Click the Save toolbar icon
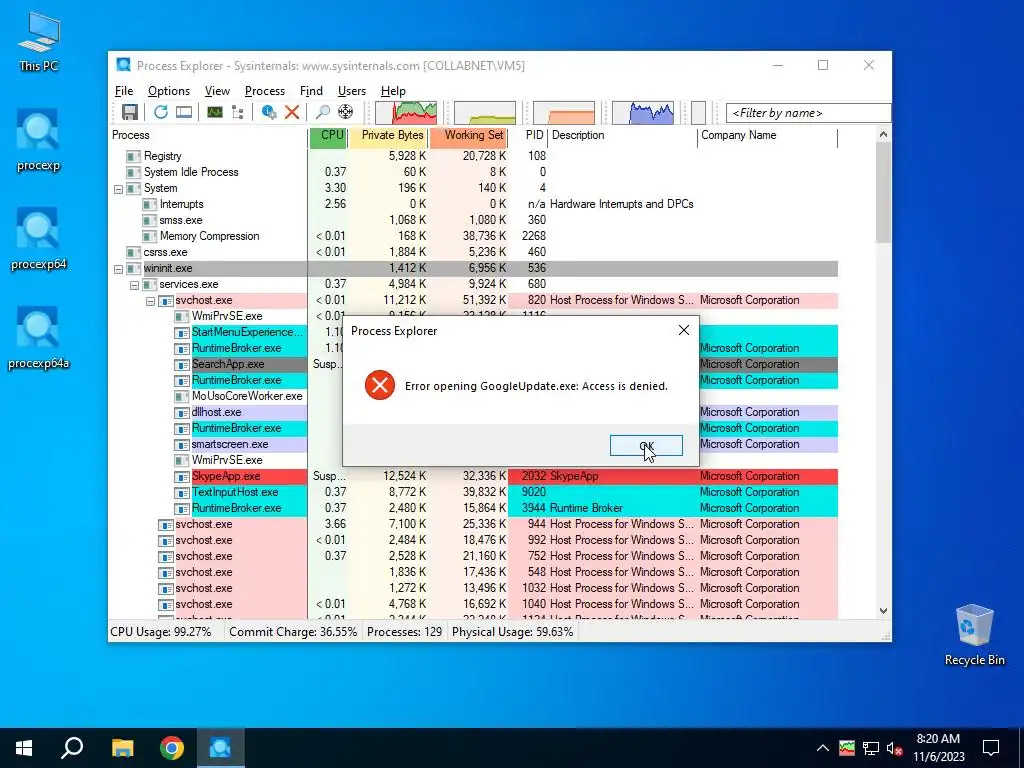Viewport: 1024px width, 768px height. 129,112
